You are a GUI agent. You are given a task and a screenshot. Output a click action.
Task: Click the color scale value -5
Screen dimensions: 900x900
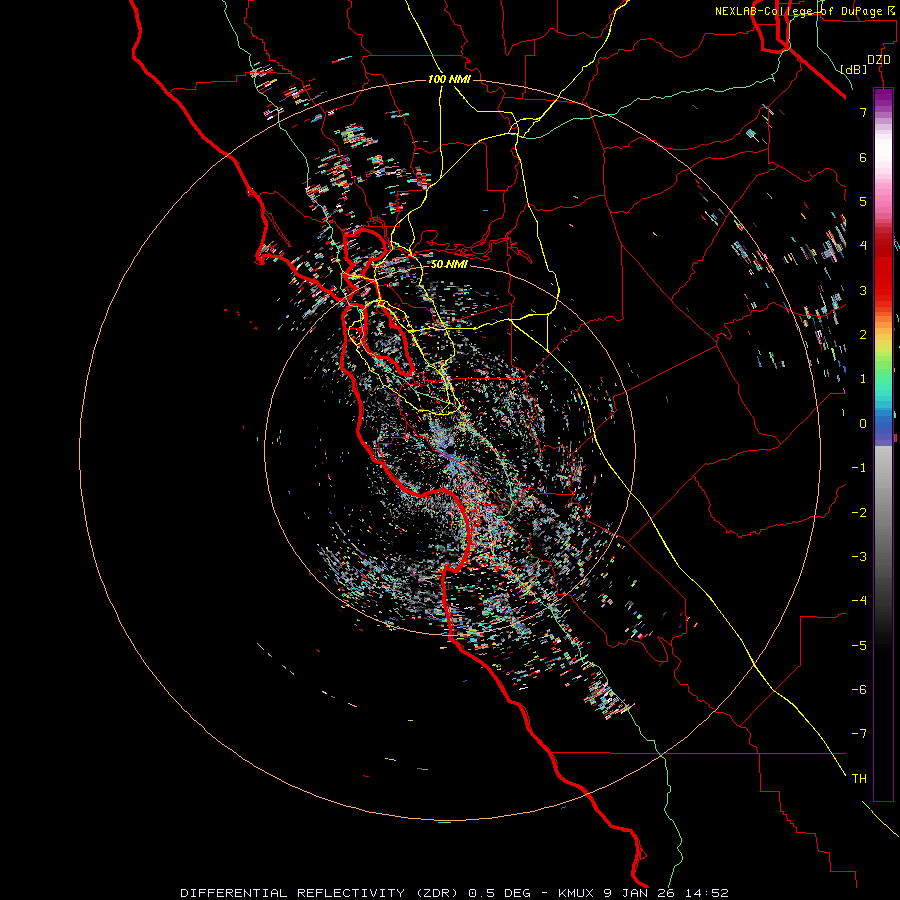coord(859,646)
